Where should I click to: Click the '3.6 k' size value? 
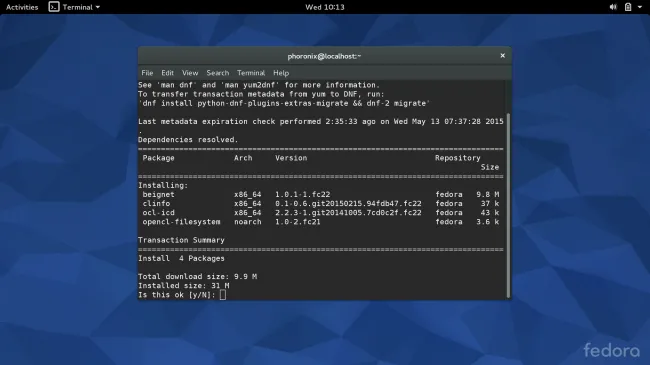488,221
